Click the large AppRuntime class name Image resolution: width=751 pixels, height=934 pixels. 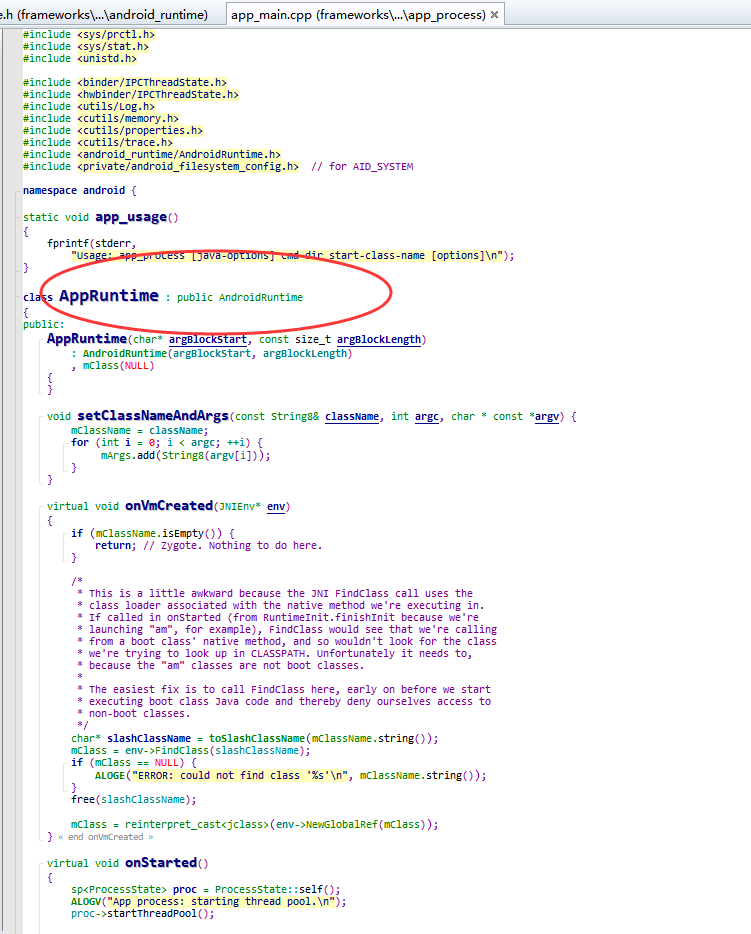point(109,295)
